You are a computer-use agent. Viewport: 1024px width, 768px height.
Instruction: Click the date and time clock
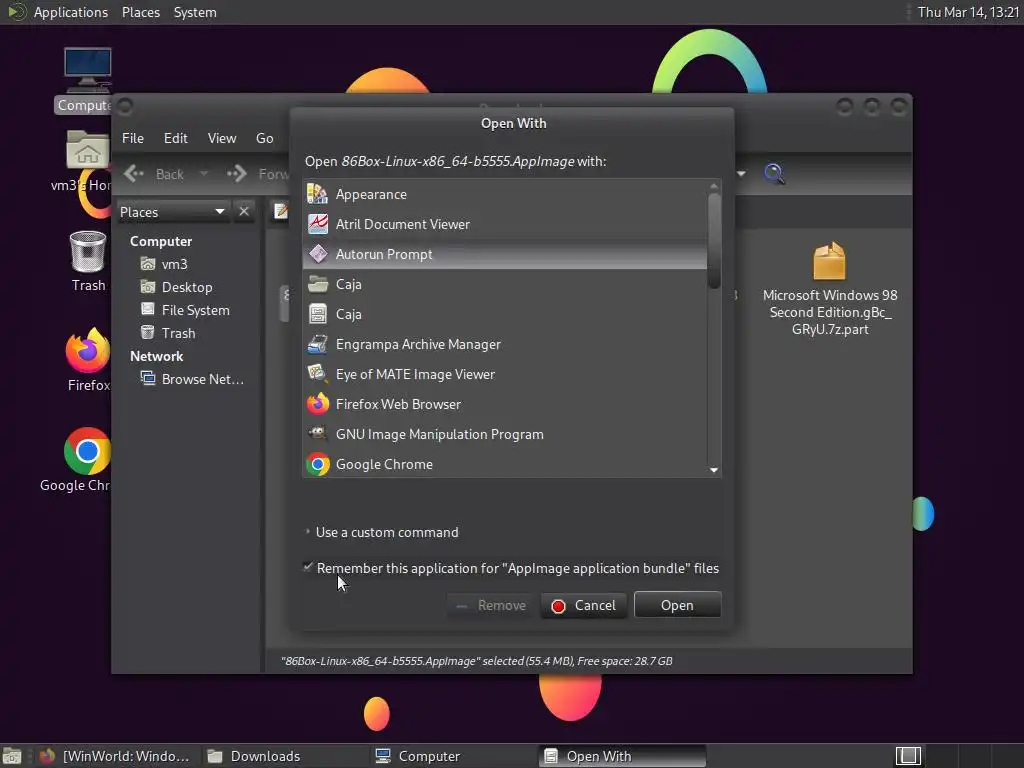(x=968, y=12)
